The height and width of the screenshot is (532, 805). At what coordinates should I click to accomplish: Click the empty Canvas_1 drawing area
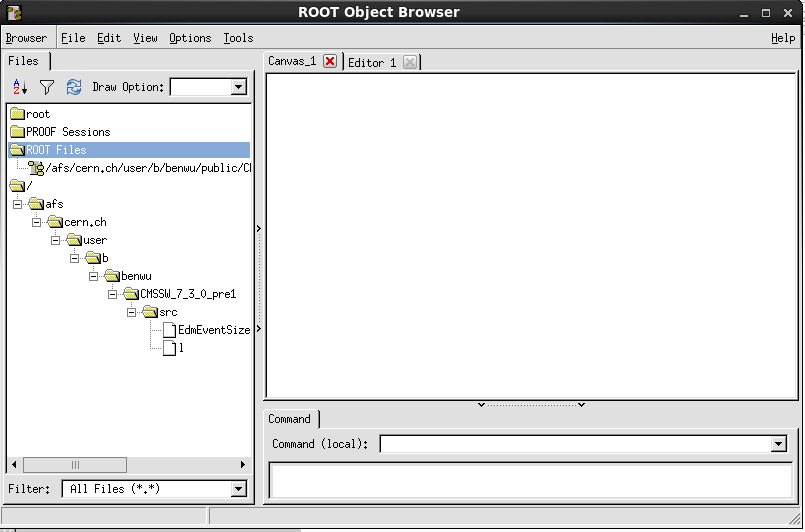click(x=531, y=236)
